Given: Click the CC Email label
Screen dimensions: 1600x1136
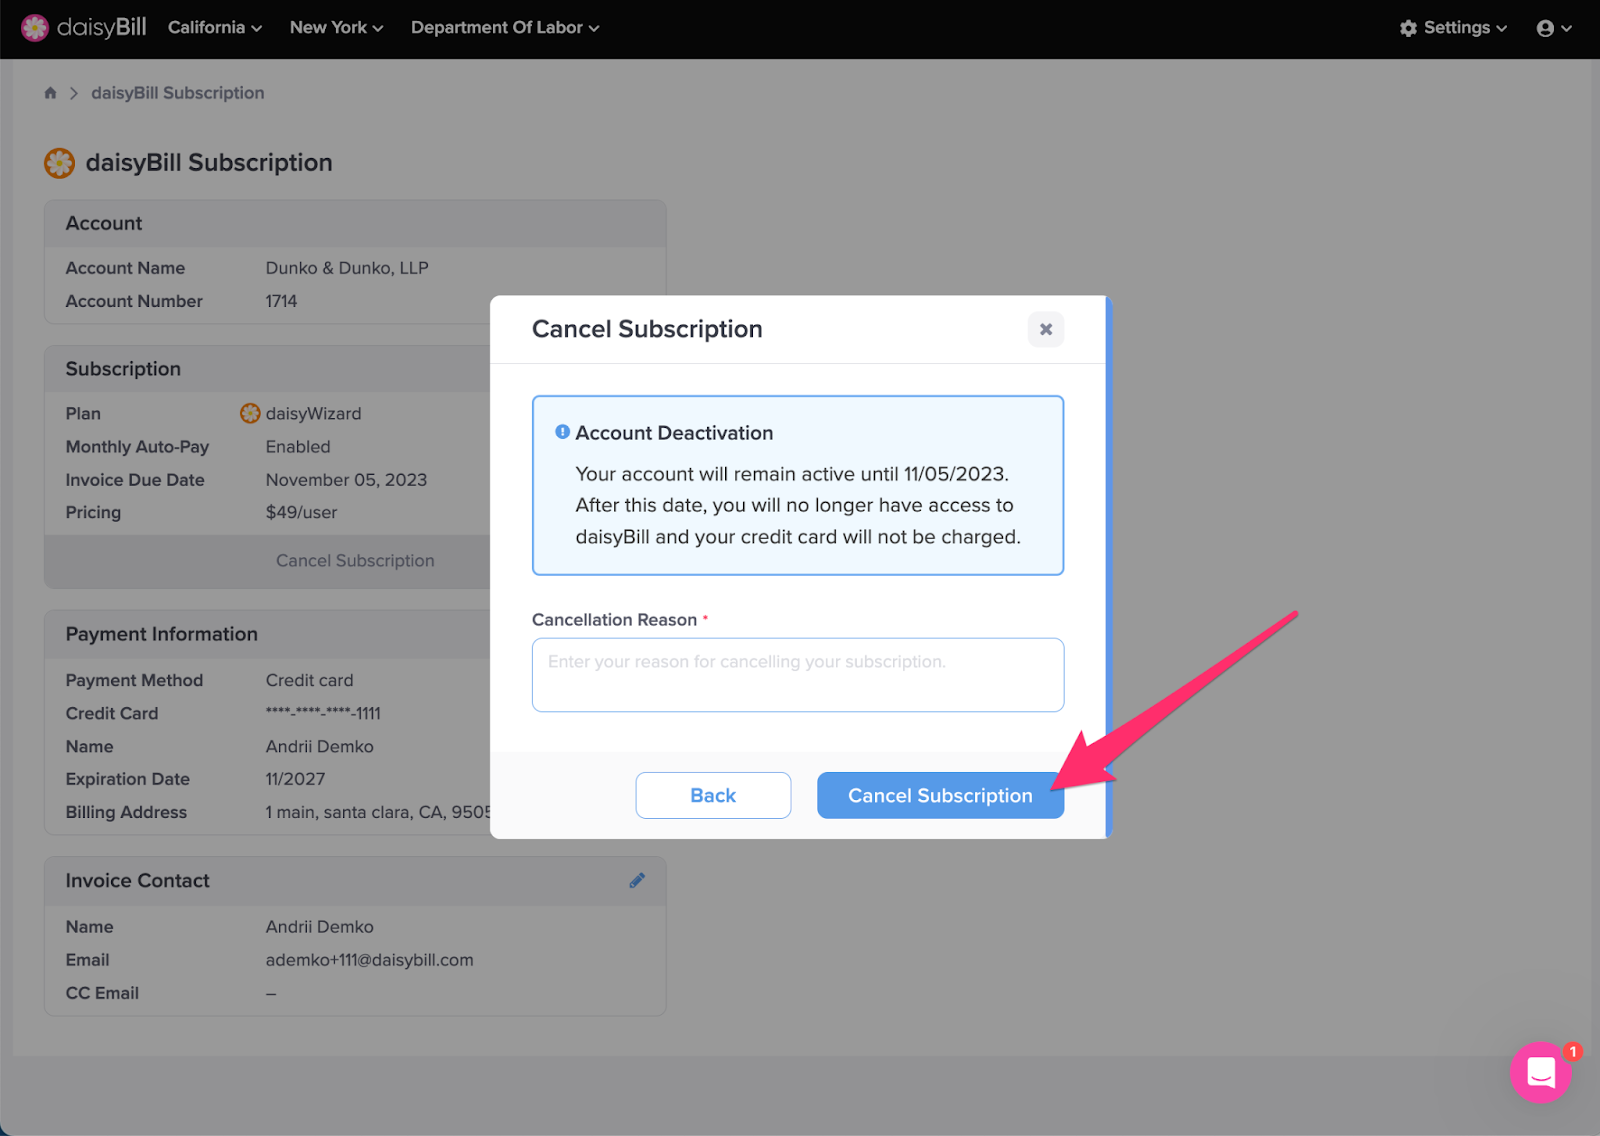Looking at the screenshot, I should pyautogui.click(x=102, y=993).
